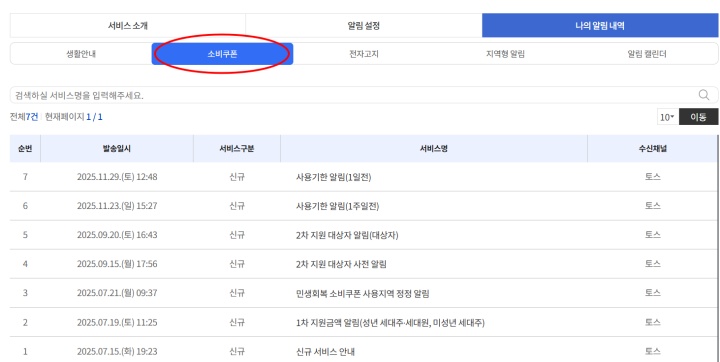
Task: Click the 서비스구분 column header
Action: click(237, 148)
